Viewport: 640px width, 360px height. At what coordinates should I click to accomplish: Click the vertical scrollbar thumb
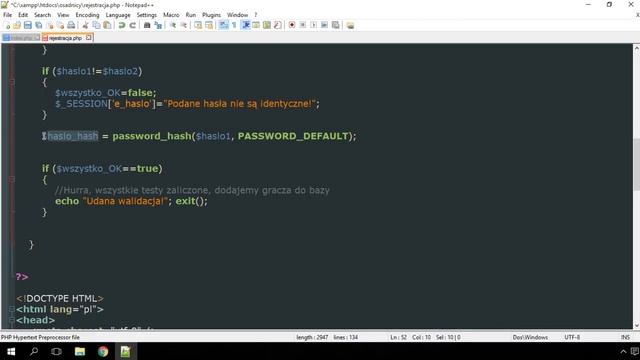tap(636, 164)
